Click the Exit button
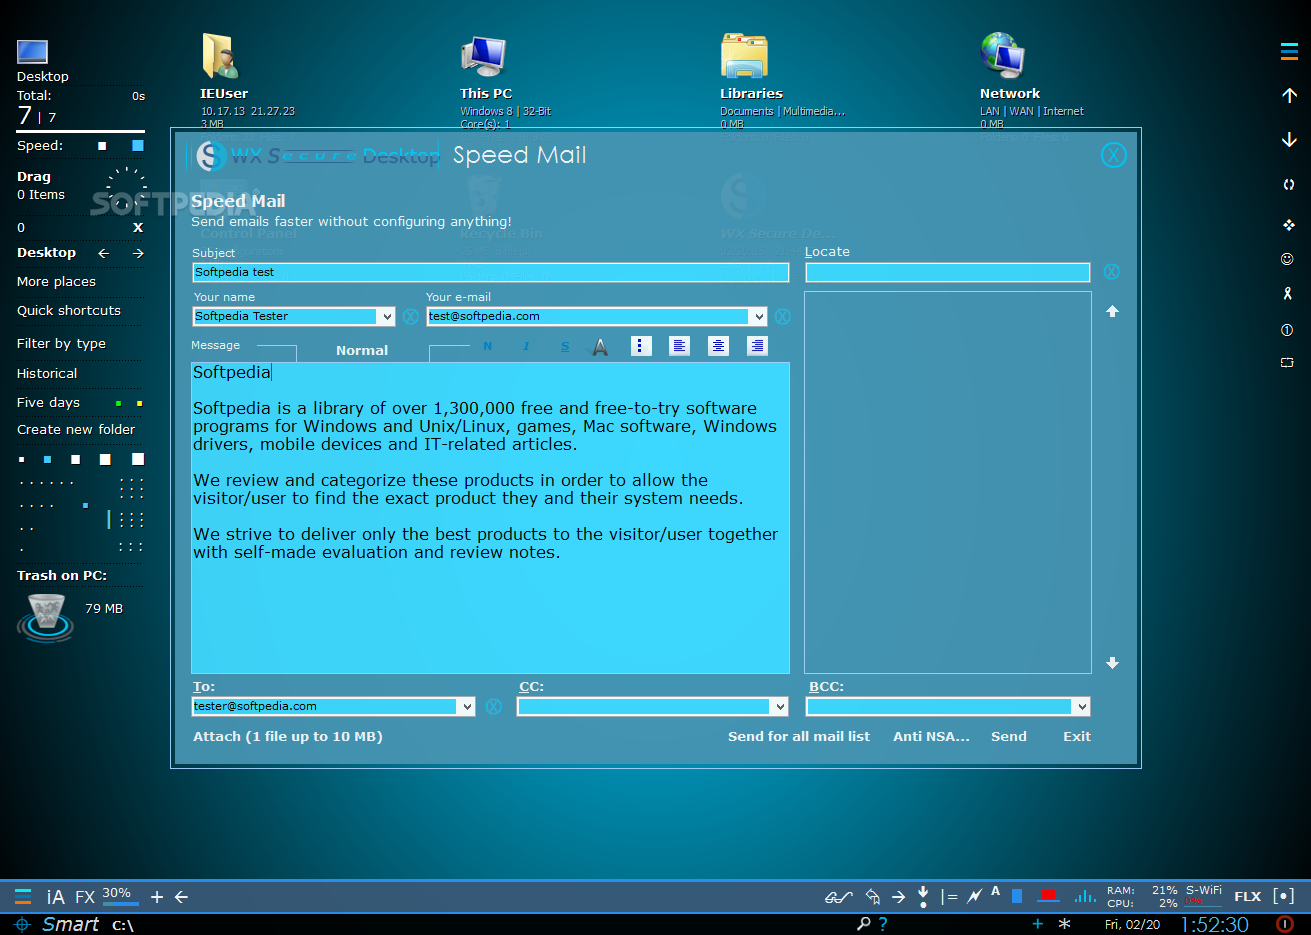 click(1077, 737)
